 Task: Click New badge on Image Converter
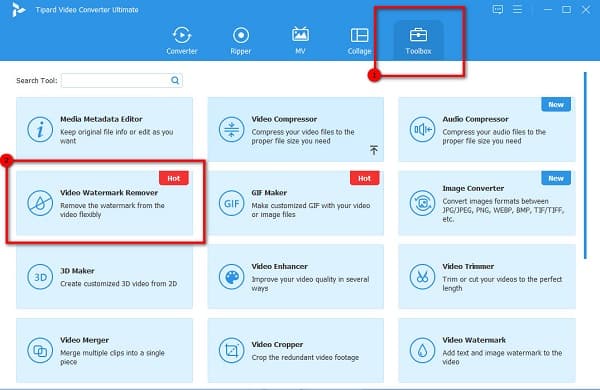(556, 178)
